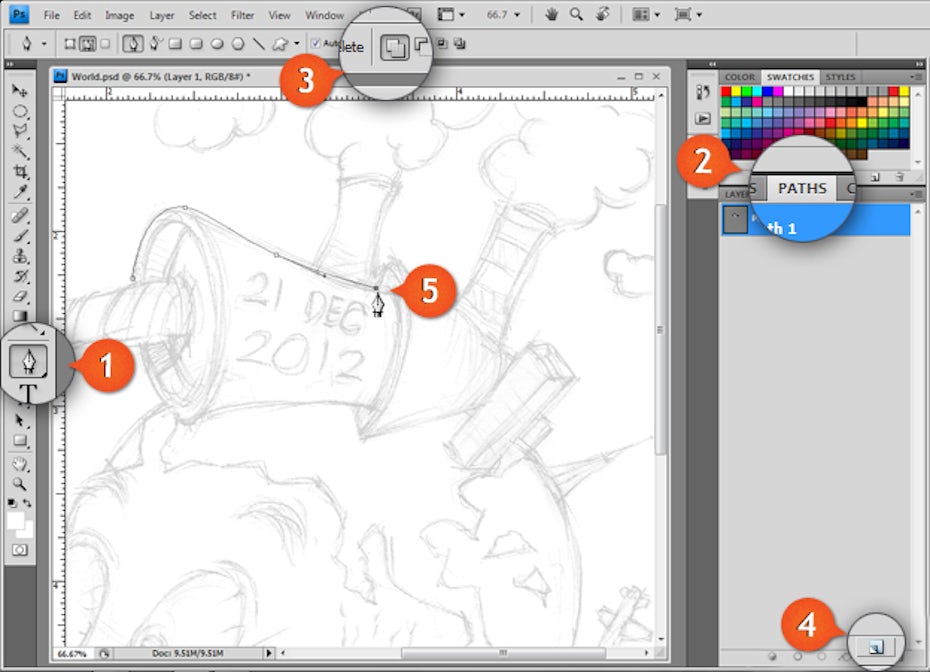930x672 pixels.
Task: Toggle the Auto Add/Delete checkbox
Action: click(316, 43)
